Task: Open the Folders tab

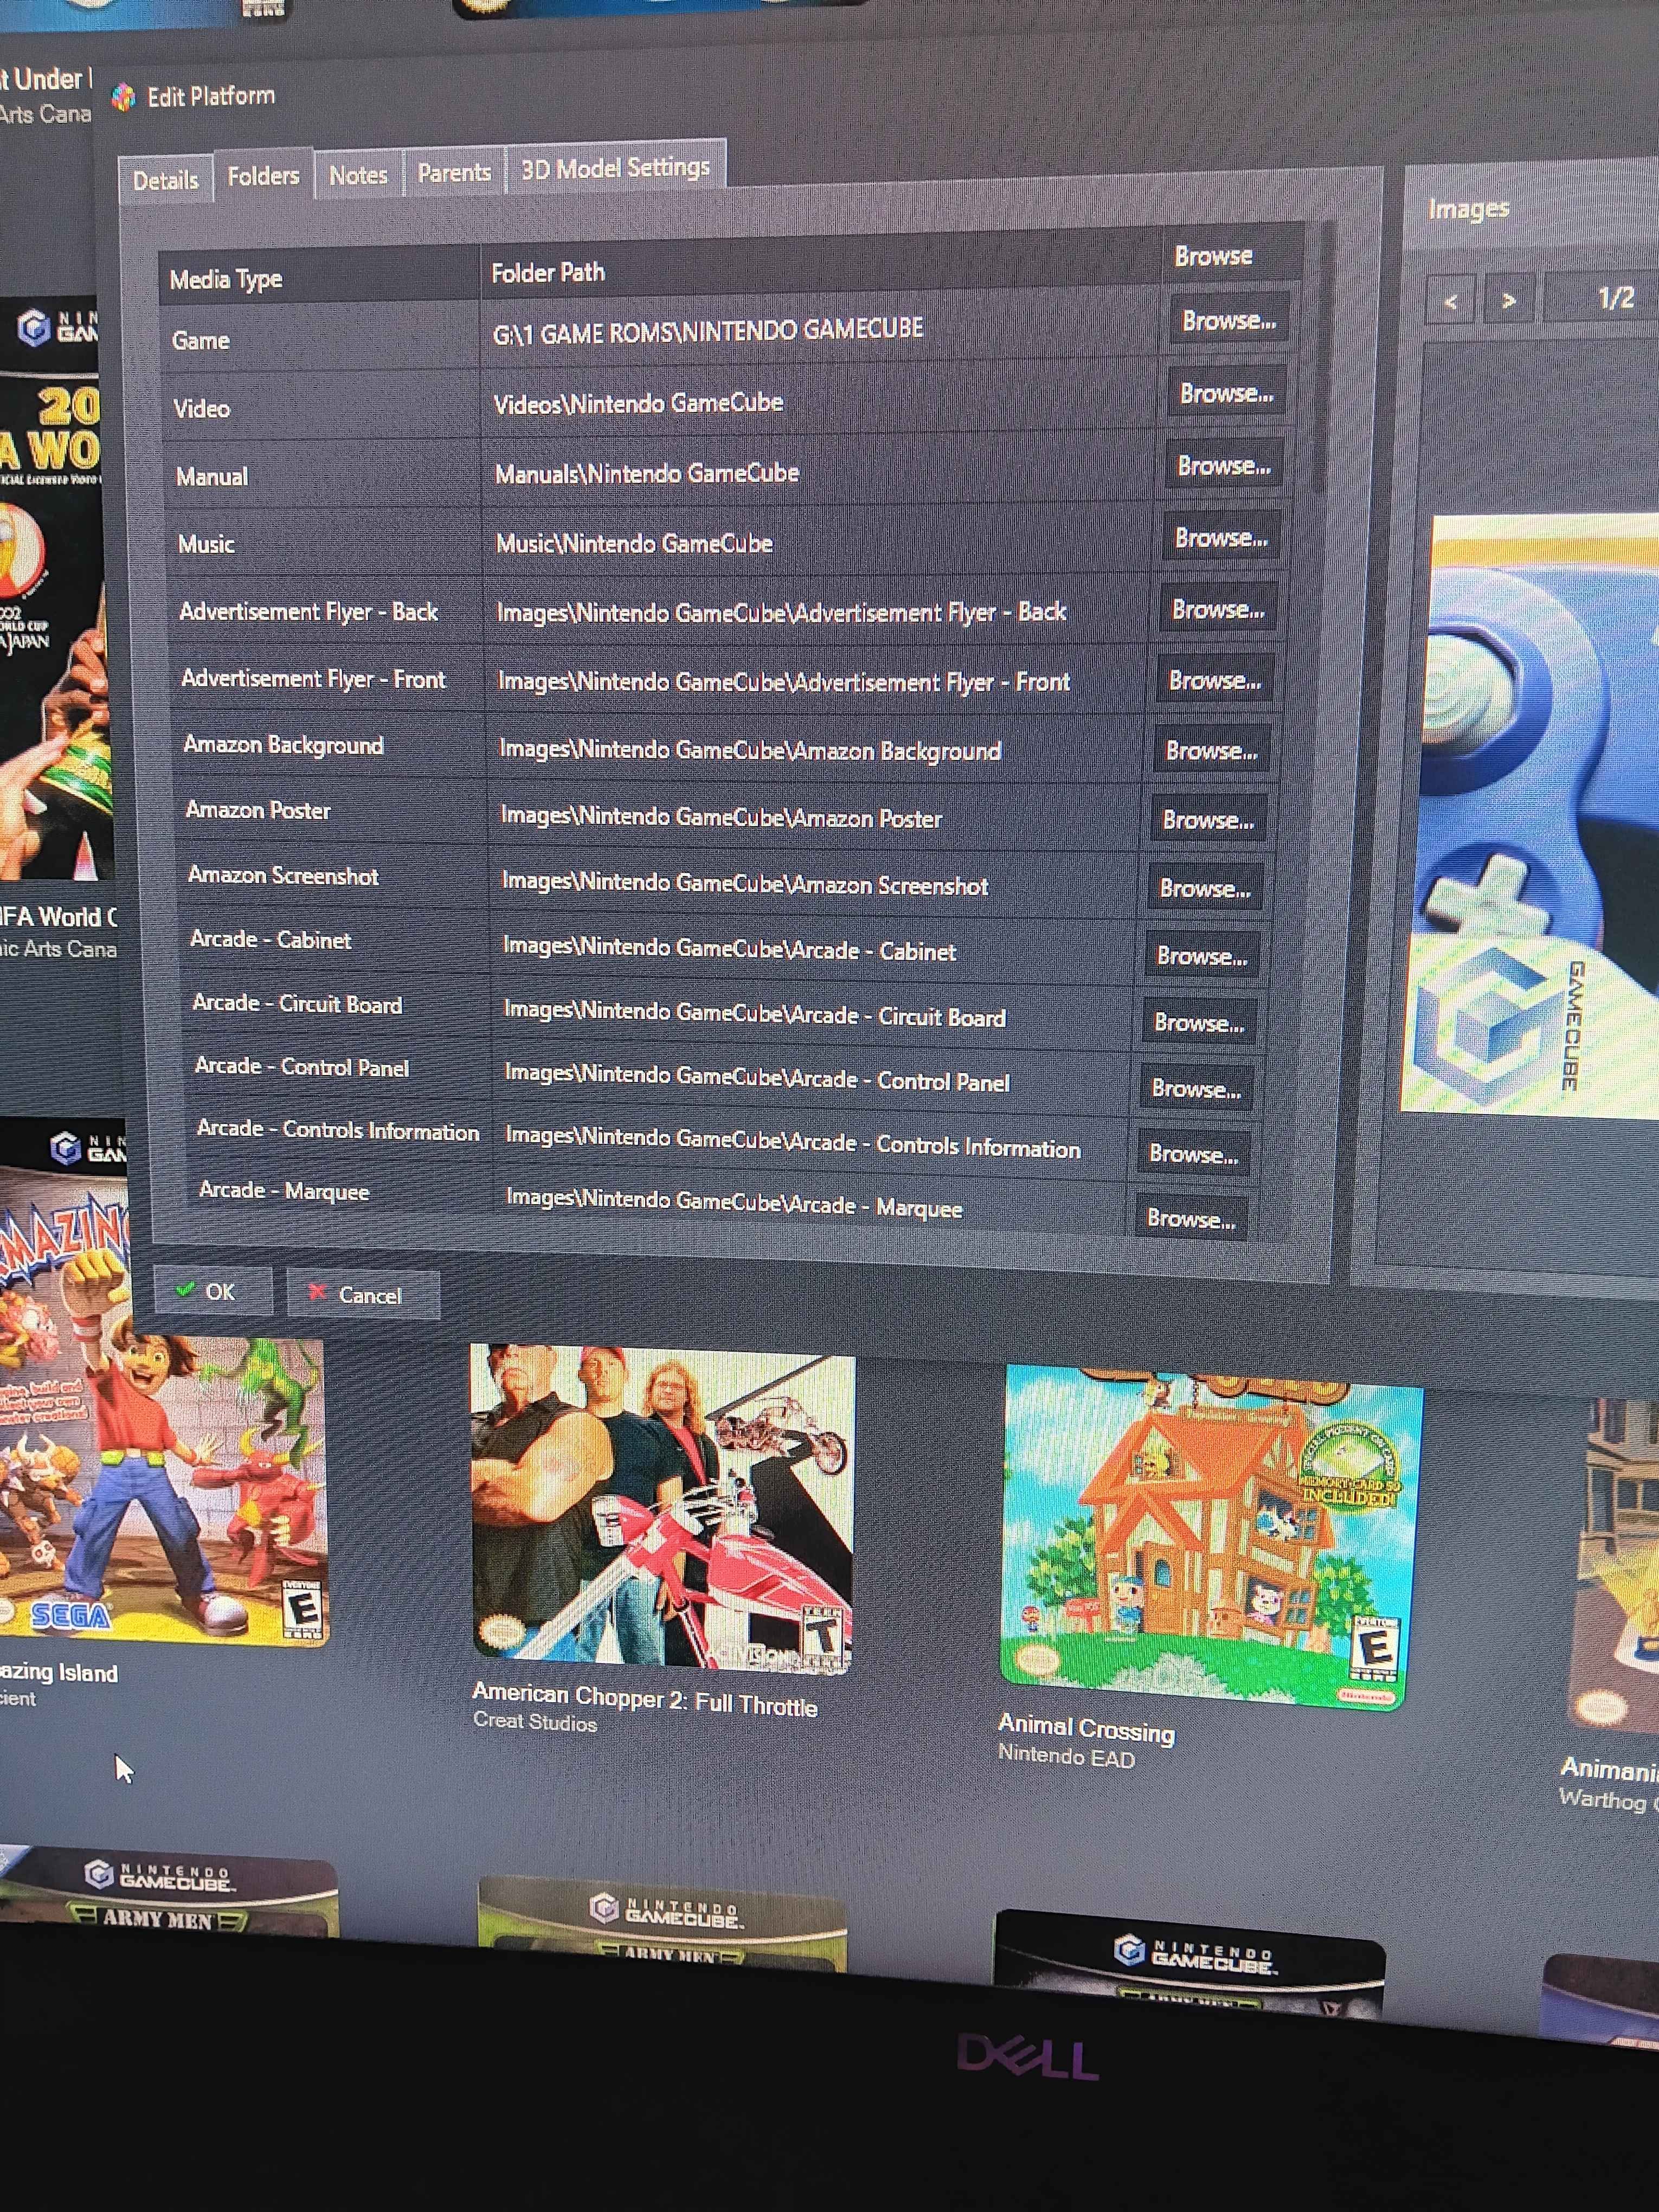Action: pos(263,176)
